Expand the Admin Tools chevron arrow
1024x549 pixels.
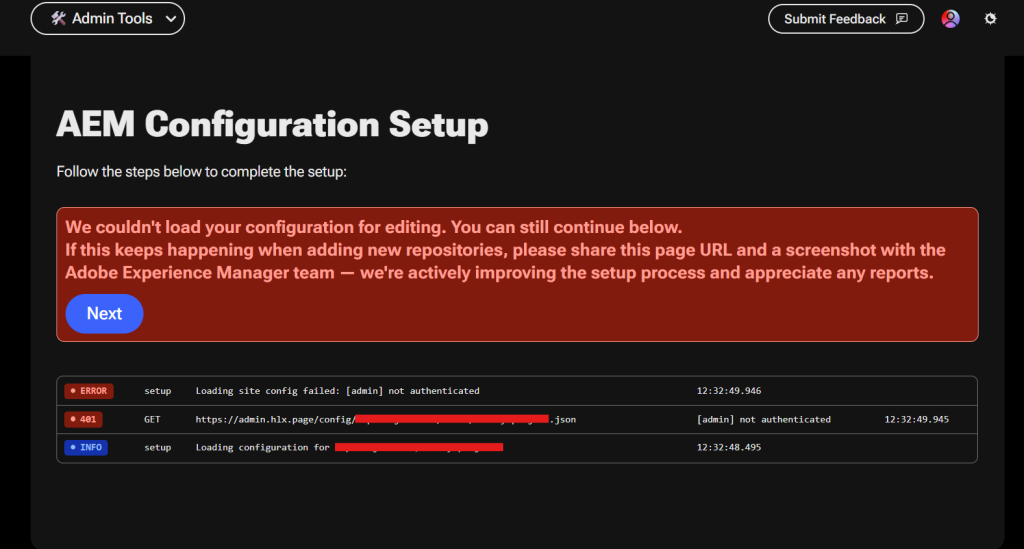tap(170, 19)
